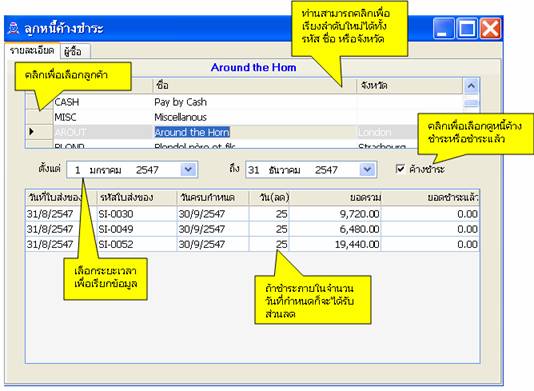Click the due date in SI-0030 row
Viewport: 534px width, 391px height.
(202, 214)
